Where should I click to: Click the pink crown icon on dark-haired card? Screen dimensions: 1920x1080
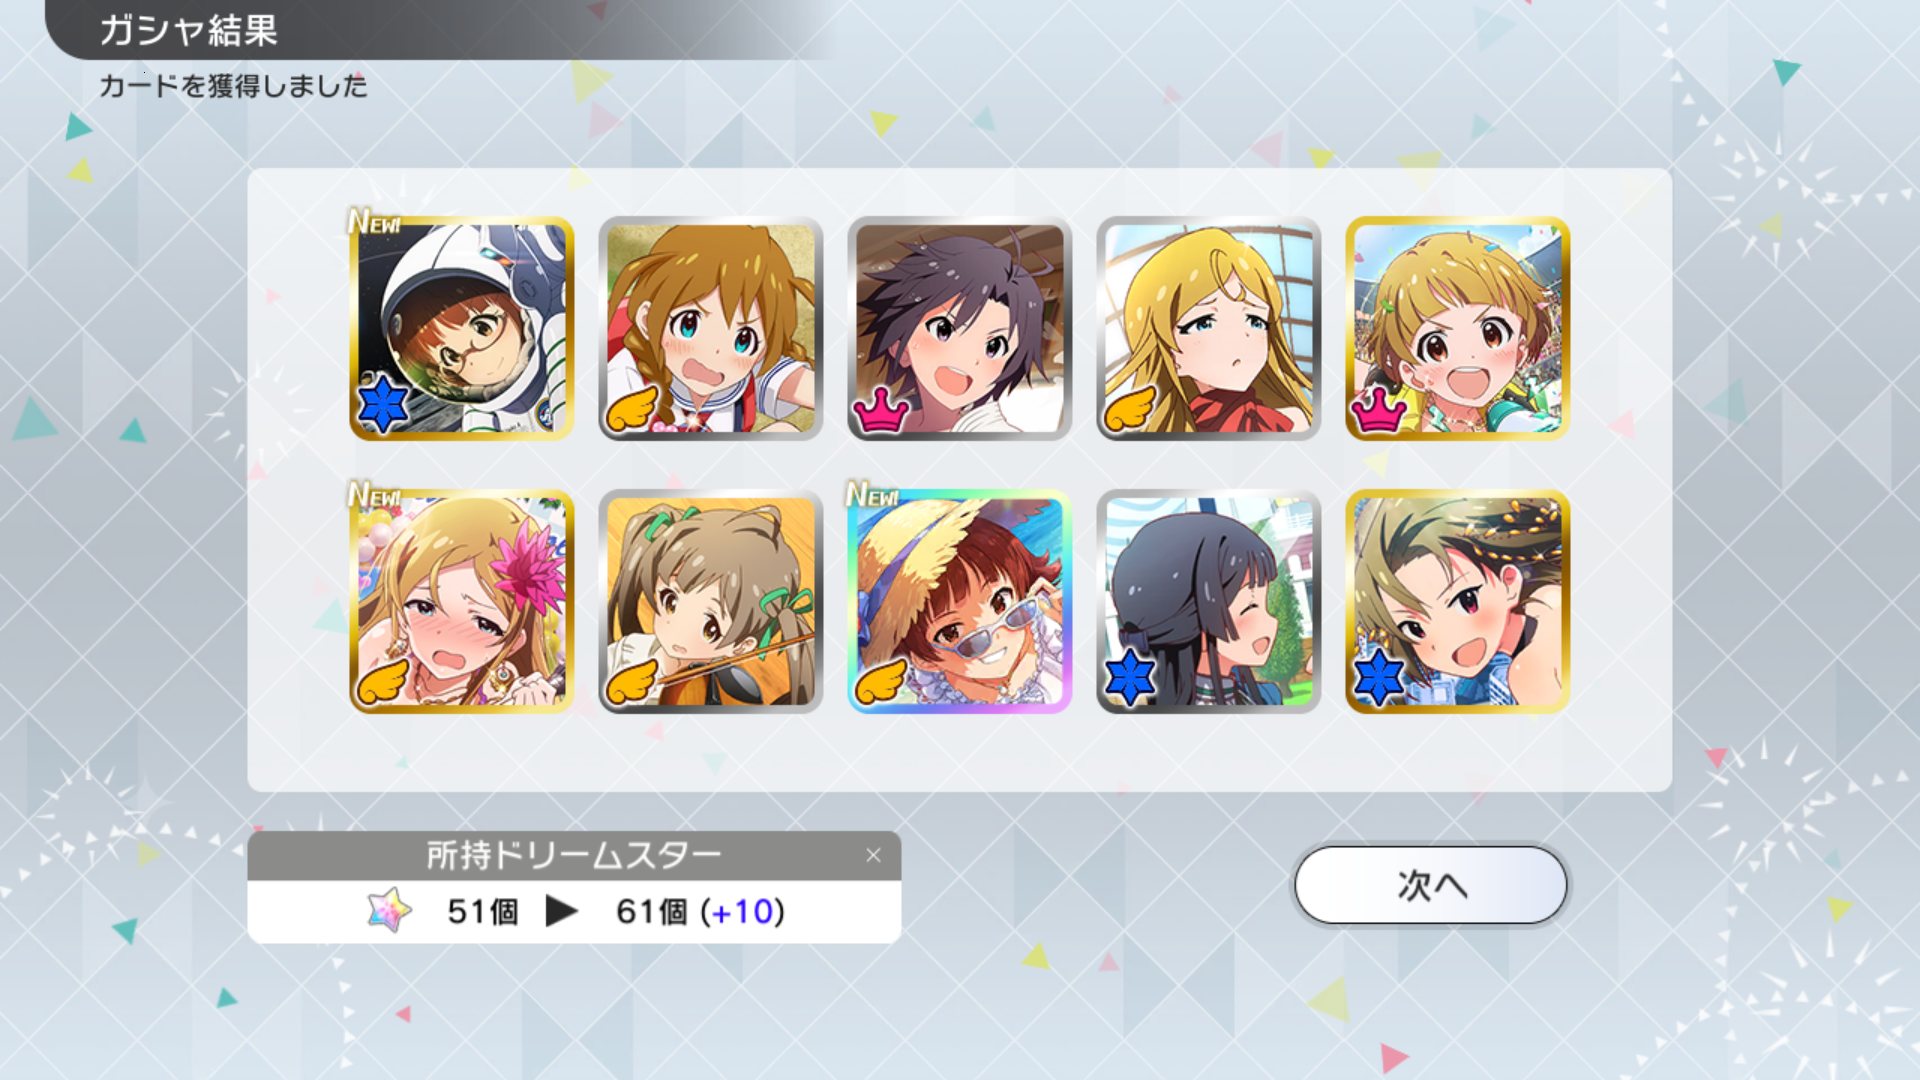click(881, 410)
